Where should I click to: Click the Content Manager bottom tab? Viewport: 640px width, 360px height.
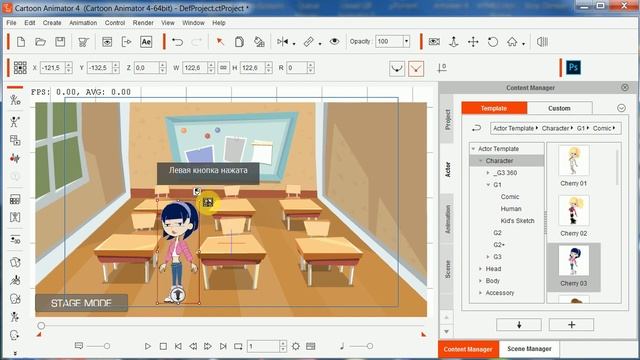tap(468, 349)
